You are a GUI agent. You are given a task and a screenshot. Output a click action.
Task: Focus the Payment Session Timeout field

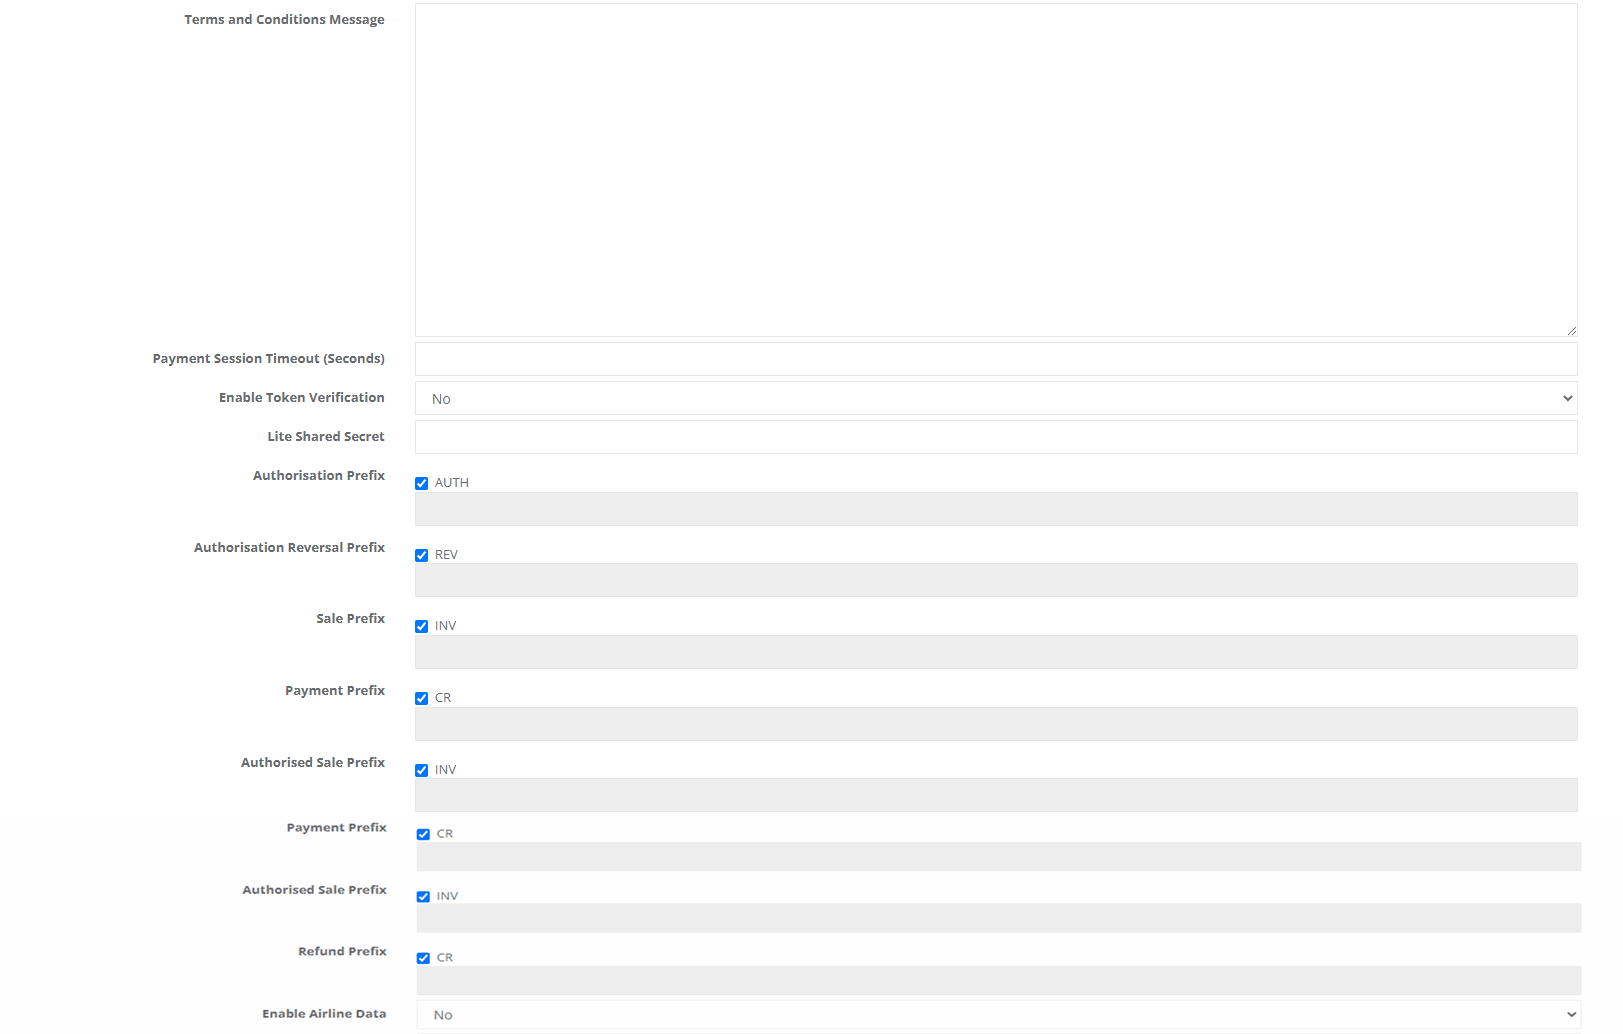coord(995,359)
